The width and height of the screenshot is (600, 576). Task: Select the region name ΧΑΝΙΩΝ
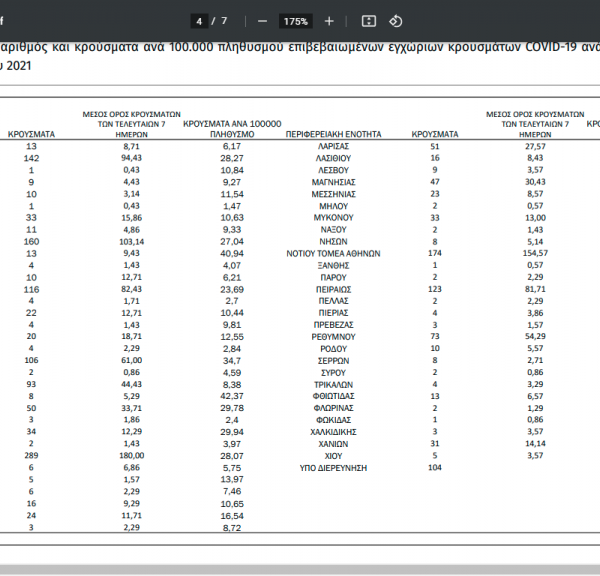coord(333,444)
